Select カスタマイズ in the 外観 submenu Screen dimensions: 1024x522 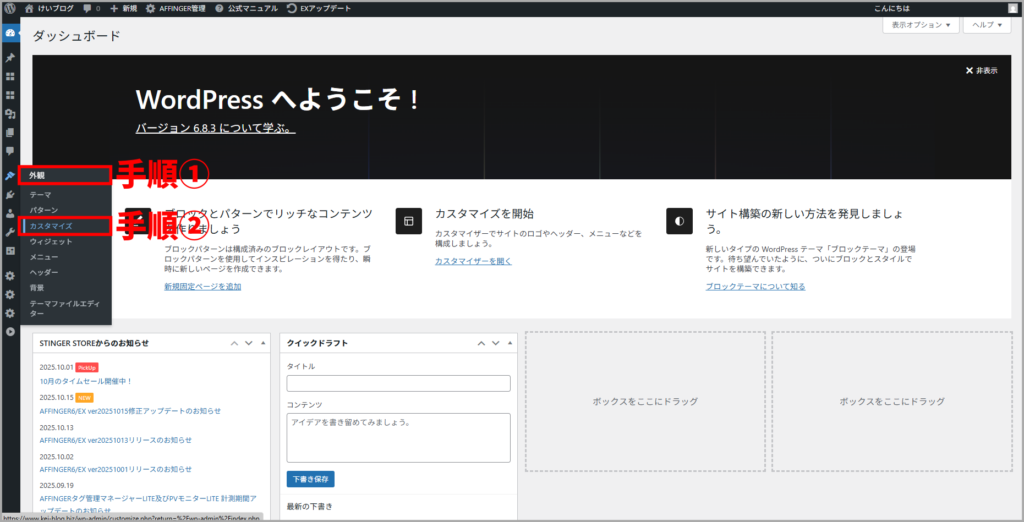(x=51, y=227)
